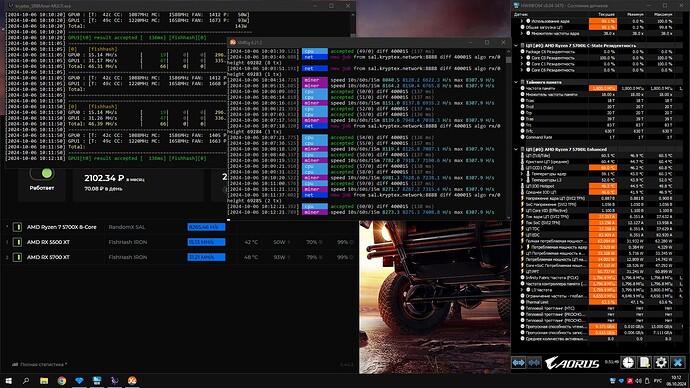Click Ryzen 5700X hashrate bar 8265 H/s
This screenshot has height=388, width=690.
click(x=206, y=227)
